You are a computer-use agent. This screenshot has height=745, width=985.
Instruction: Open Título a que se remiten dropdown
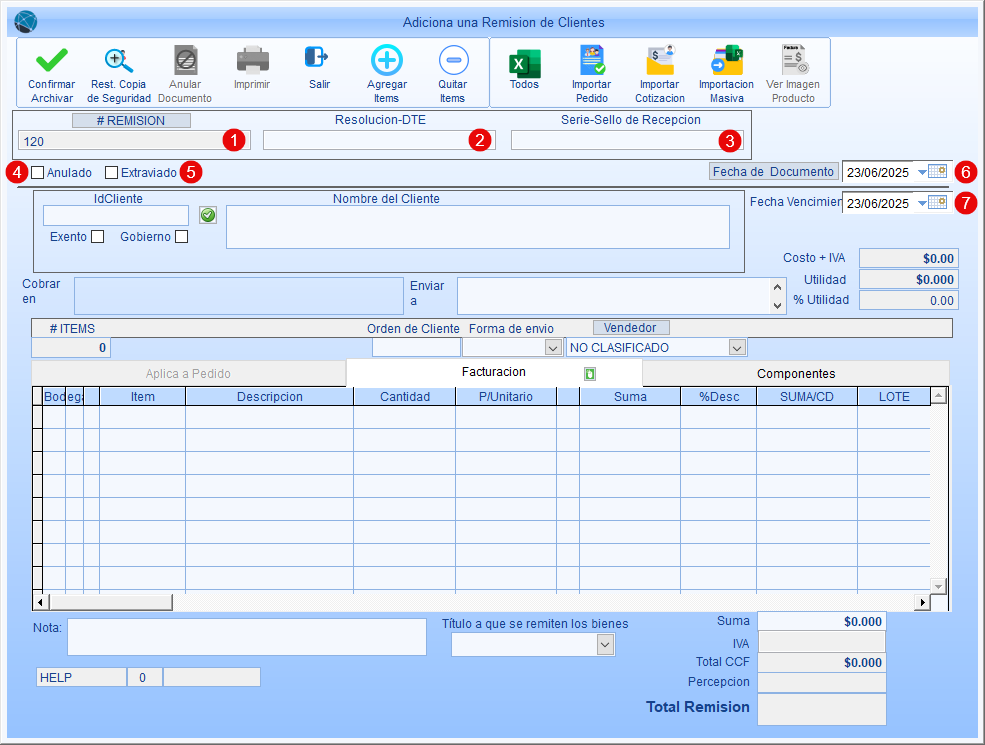604,645
